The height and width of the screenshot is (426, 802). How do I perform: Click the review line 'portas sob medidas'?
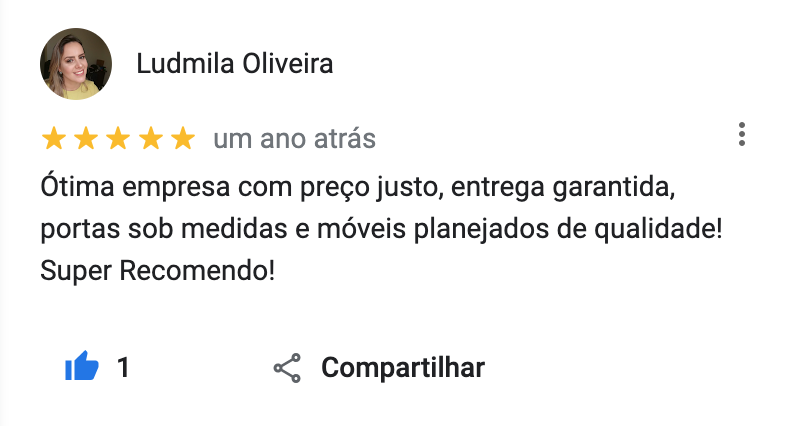tap(381, 229)
